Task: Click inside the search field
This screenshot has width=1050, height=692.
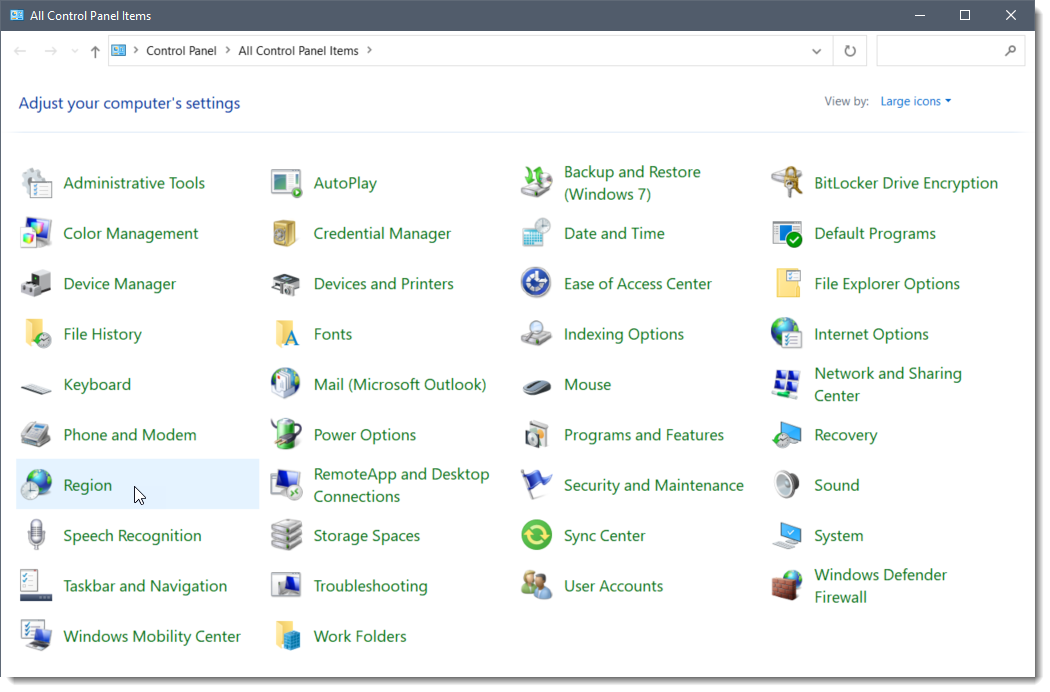Action: 945,50
